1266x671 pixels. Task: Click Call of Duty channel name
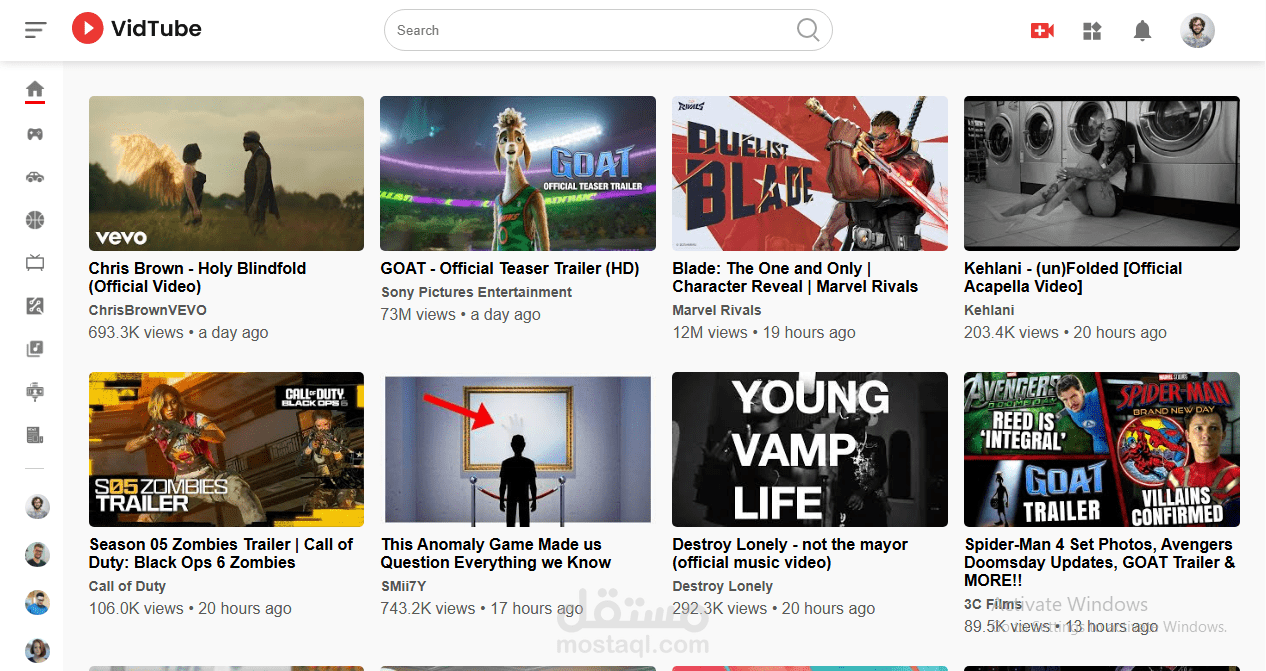[127, 586]
